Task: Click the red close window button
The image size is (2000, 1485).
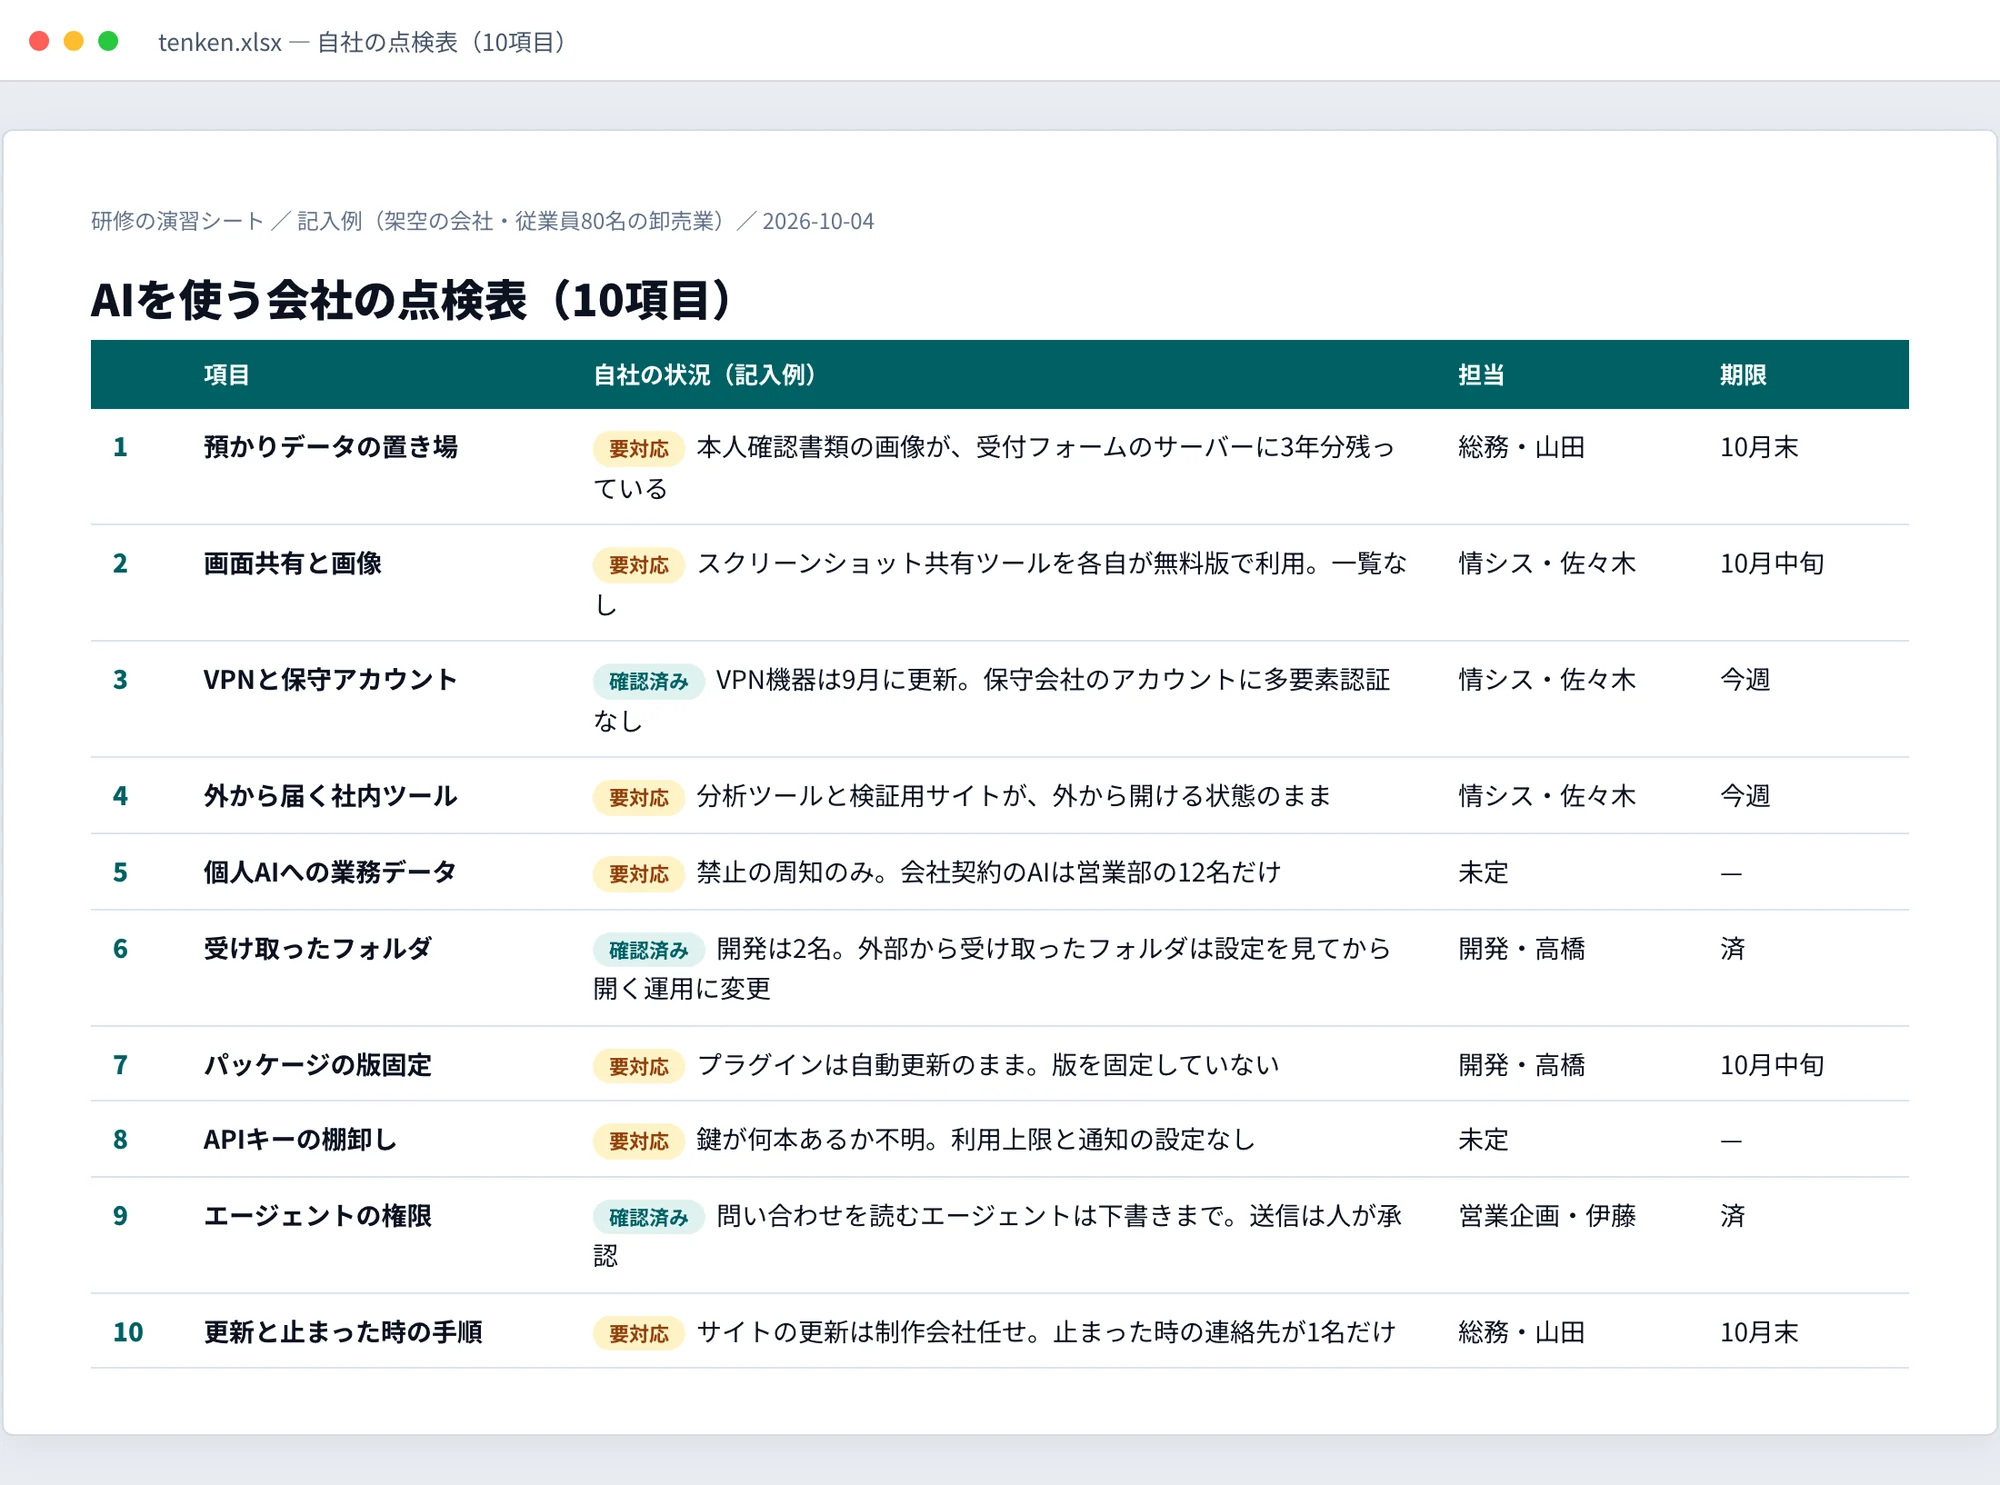Action: 39,41
